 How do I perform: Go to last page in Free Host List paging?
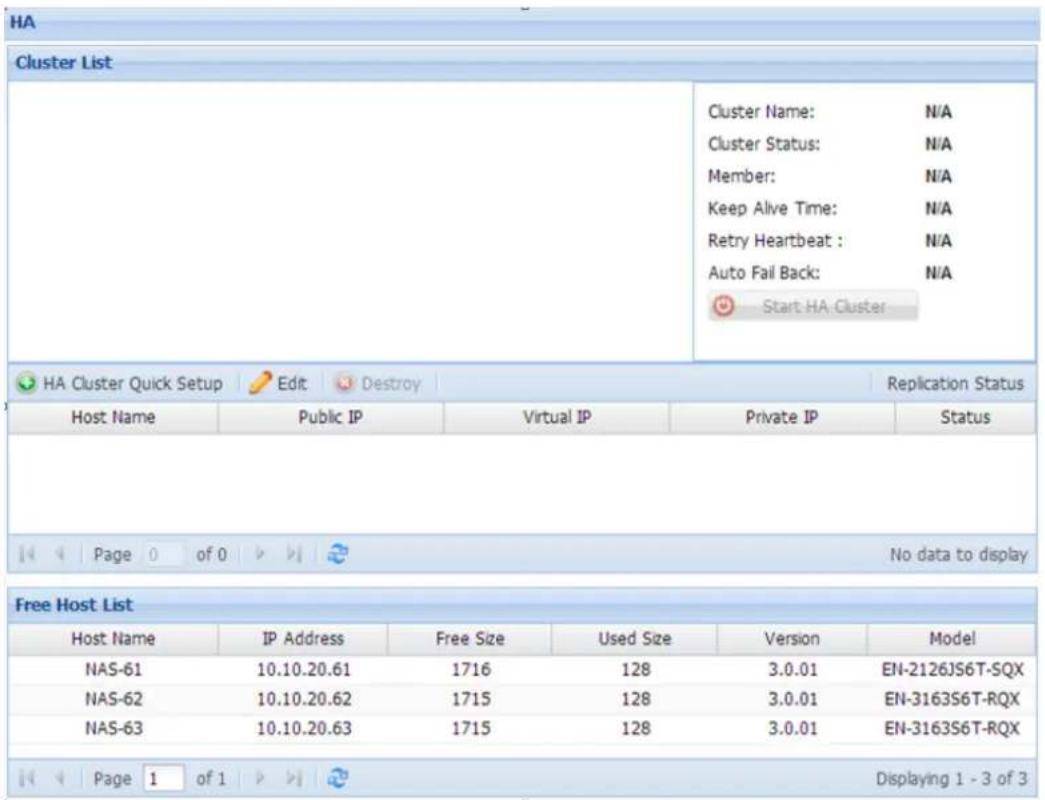point(293,778)
